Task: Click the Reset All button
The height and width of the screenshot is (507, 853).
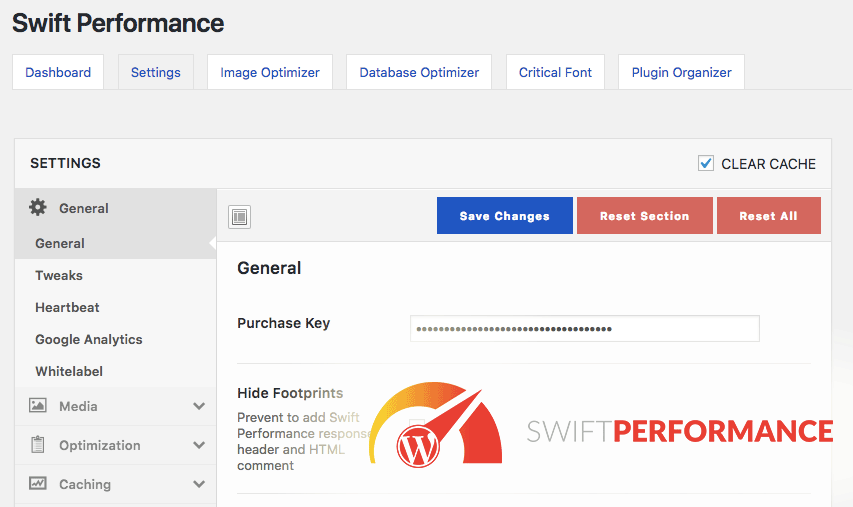Action: pyautogui.click(x=768, y=216)
